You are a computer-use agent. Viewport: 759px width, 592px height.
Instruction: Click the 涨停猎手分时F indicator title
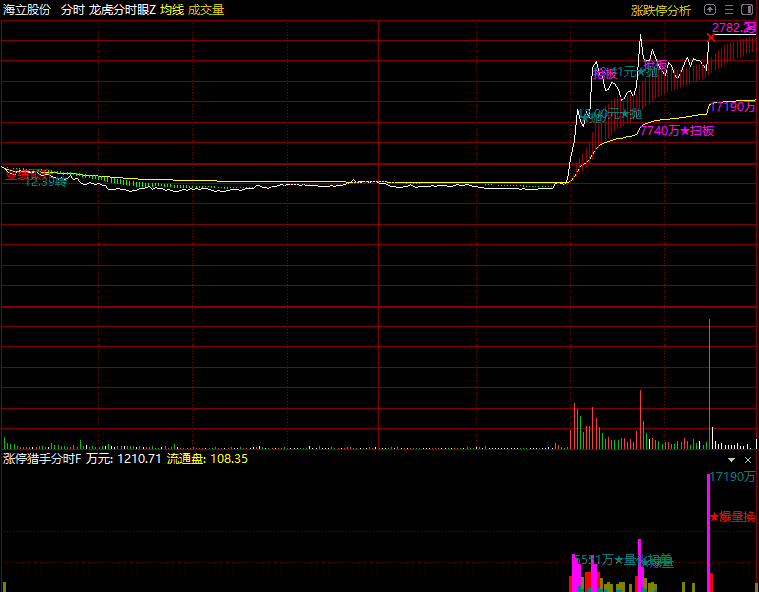click(41, 459)
